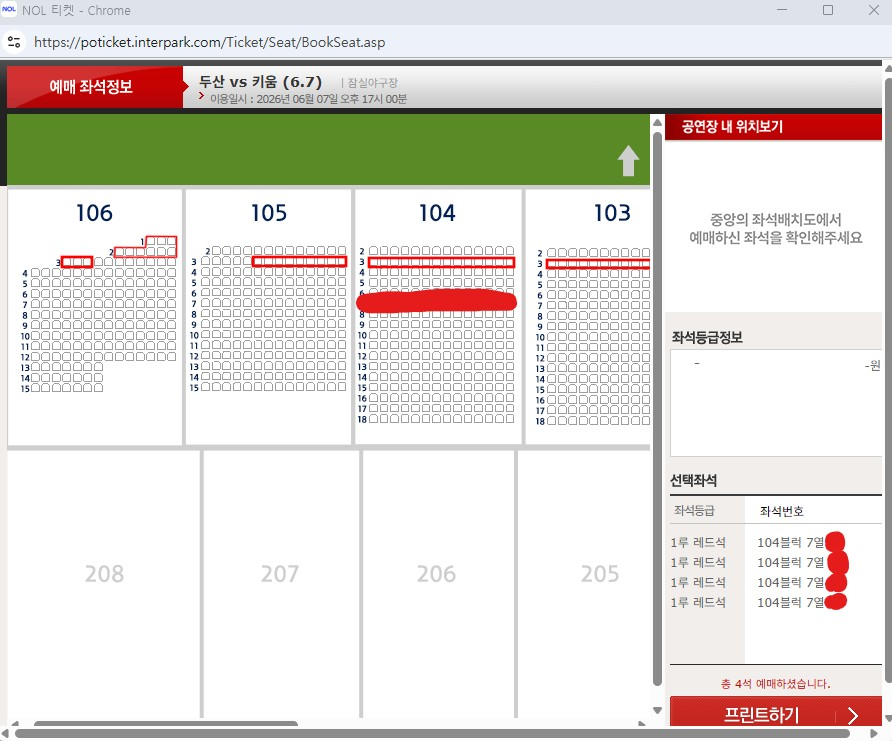
Task: Click the arrow icon on 프린트하기 button
Action: (852, 715)
